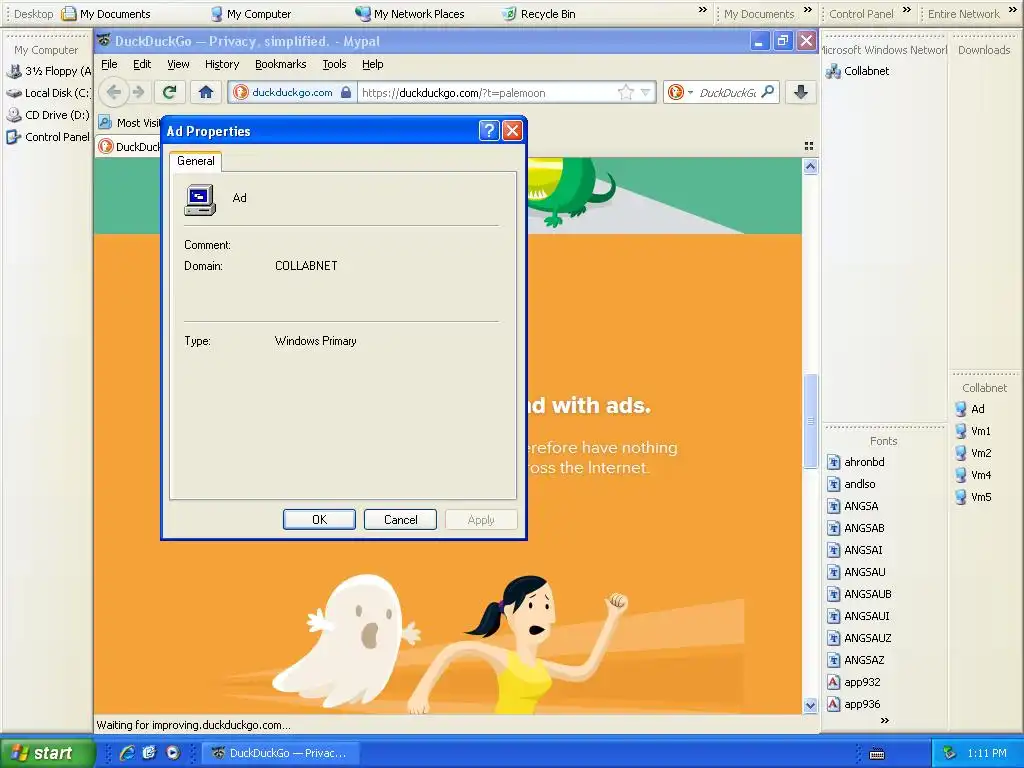Open the History menu

(x=222, y=64)
